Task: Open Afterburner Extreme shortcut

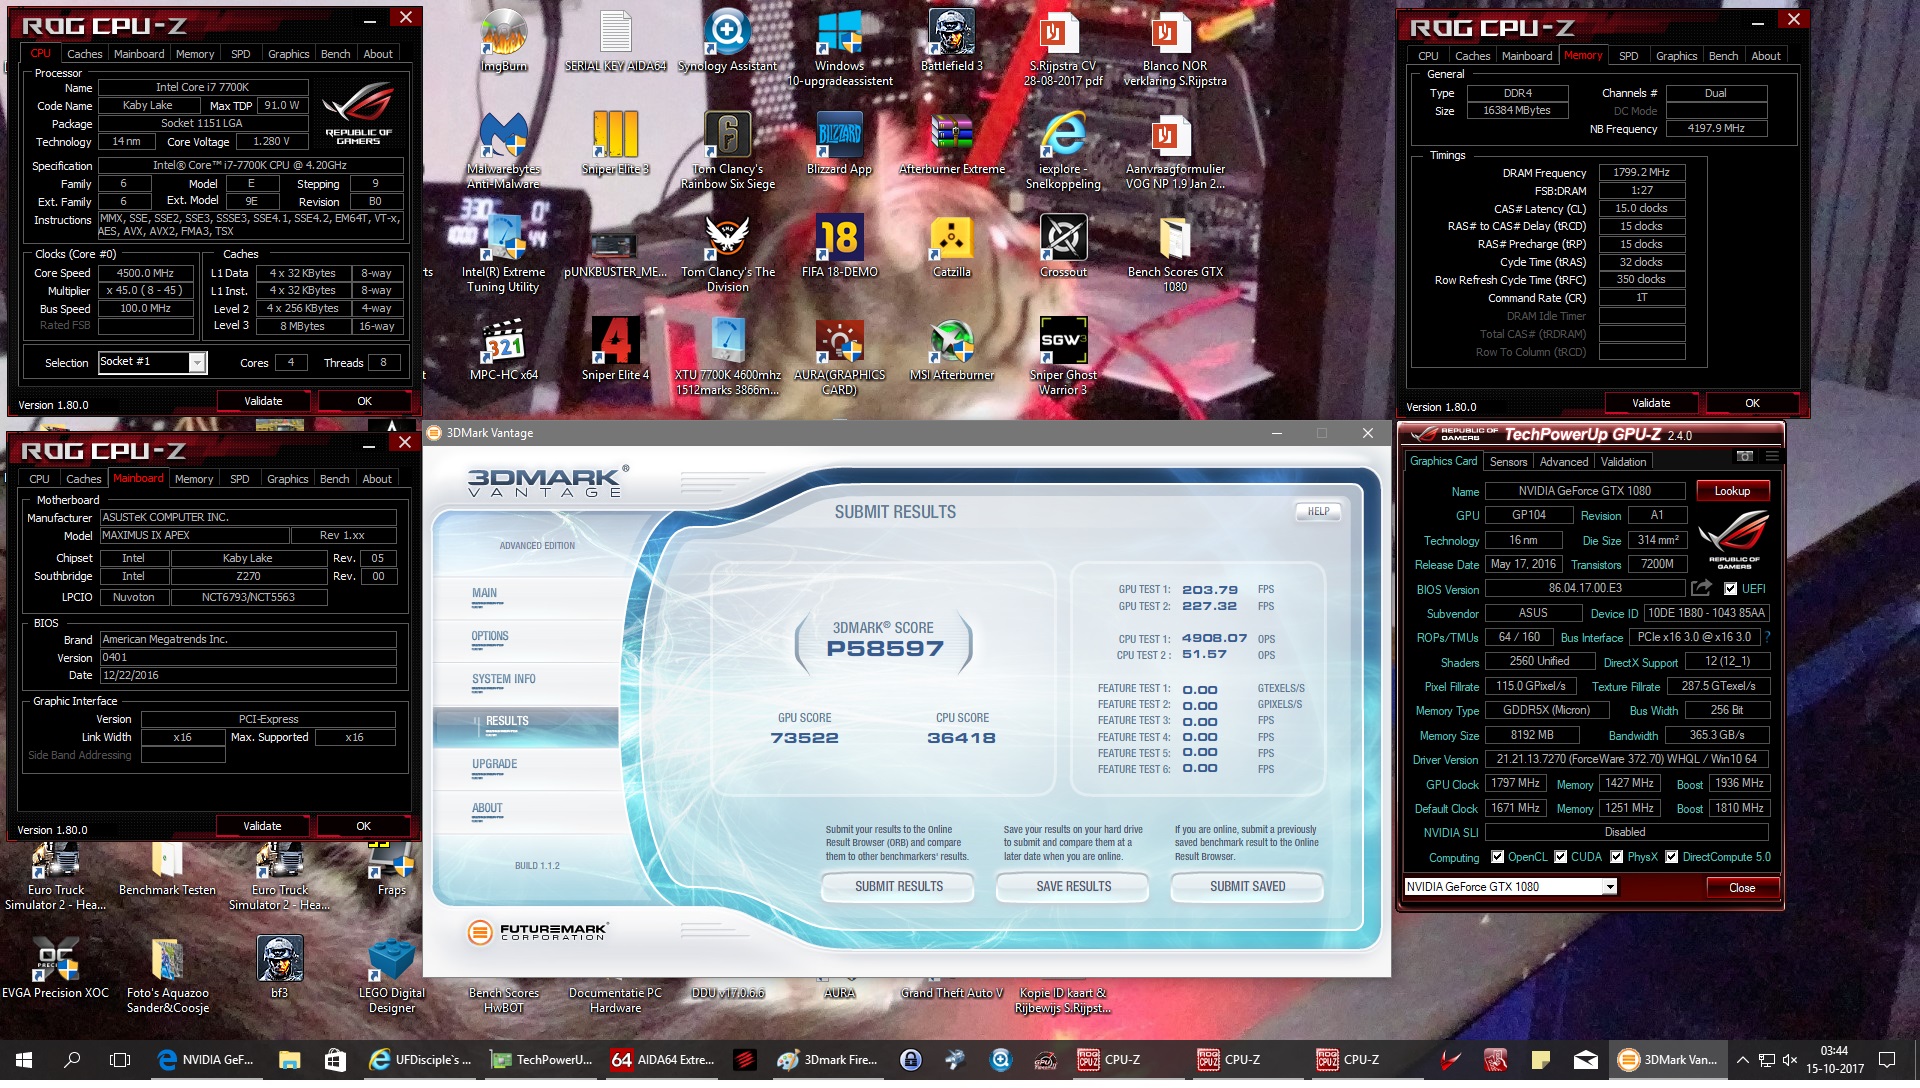Action: [x=952, y=143]
